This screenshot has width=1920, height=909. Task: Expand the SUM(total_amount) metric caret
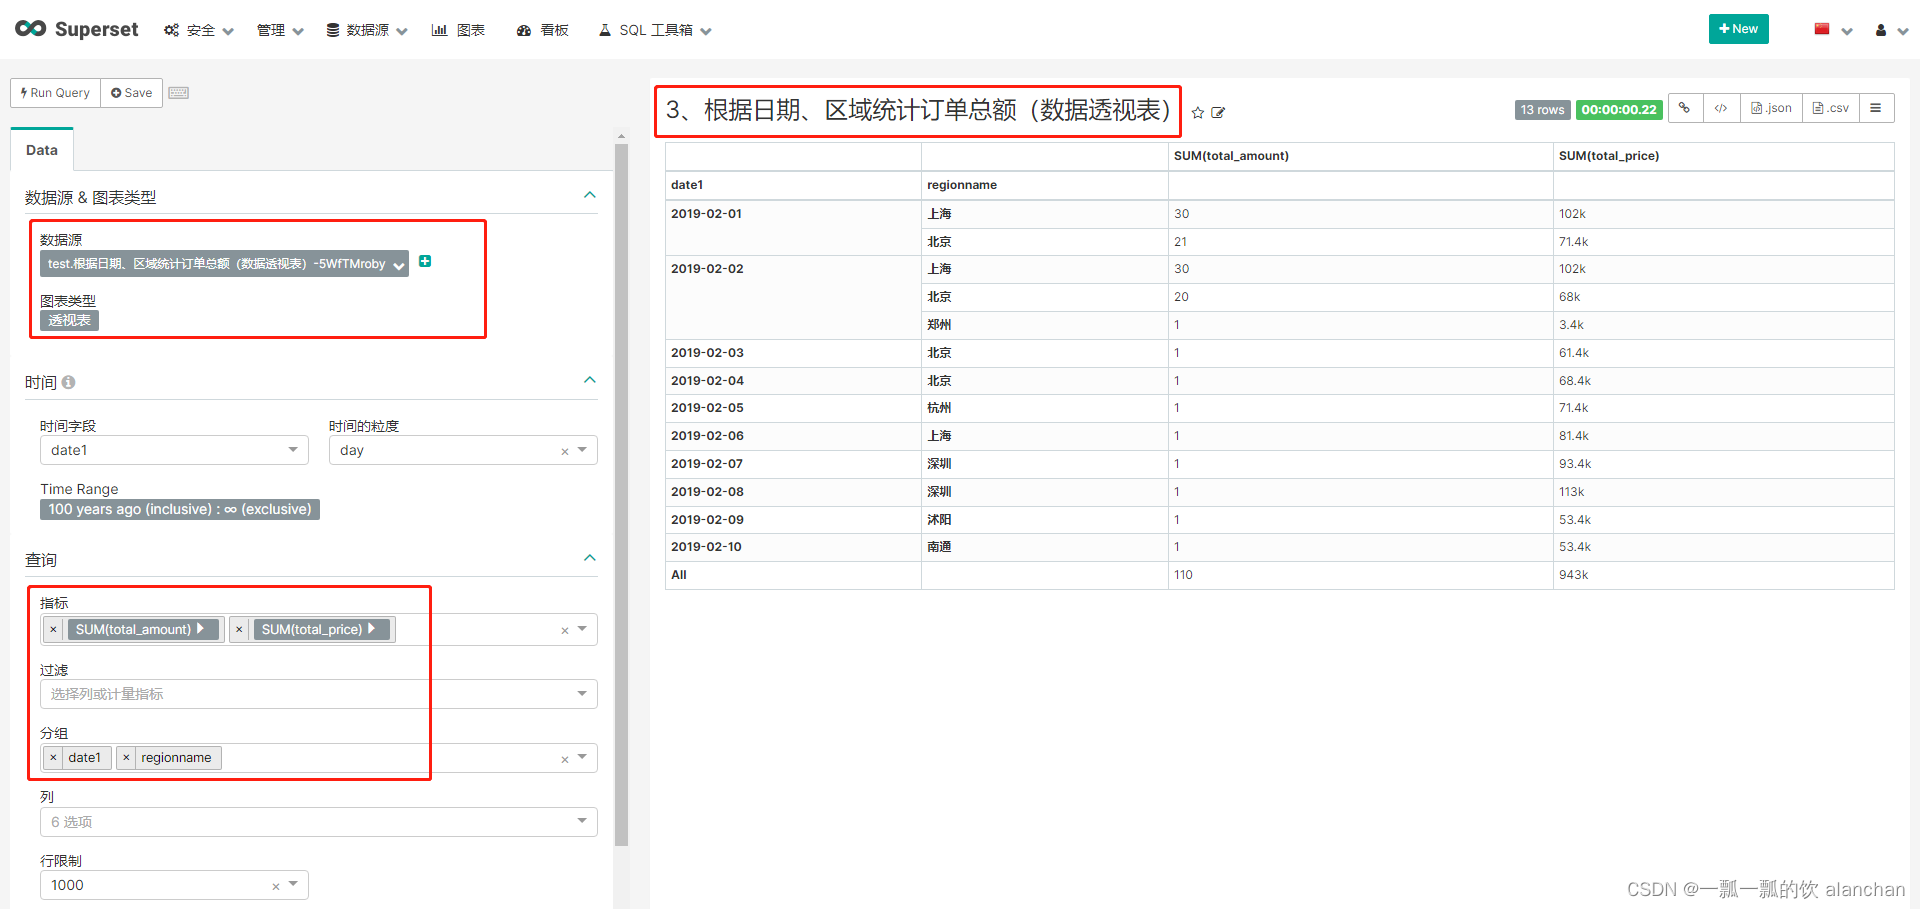coord(201,628)
